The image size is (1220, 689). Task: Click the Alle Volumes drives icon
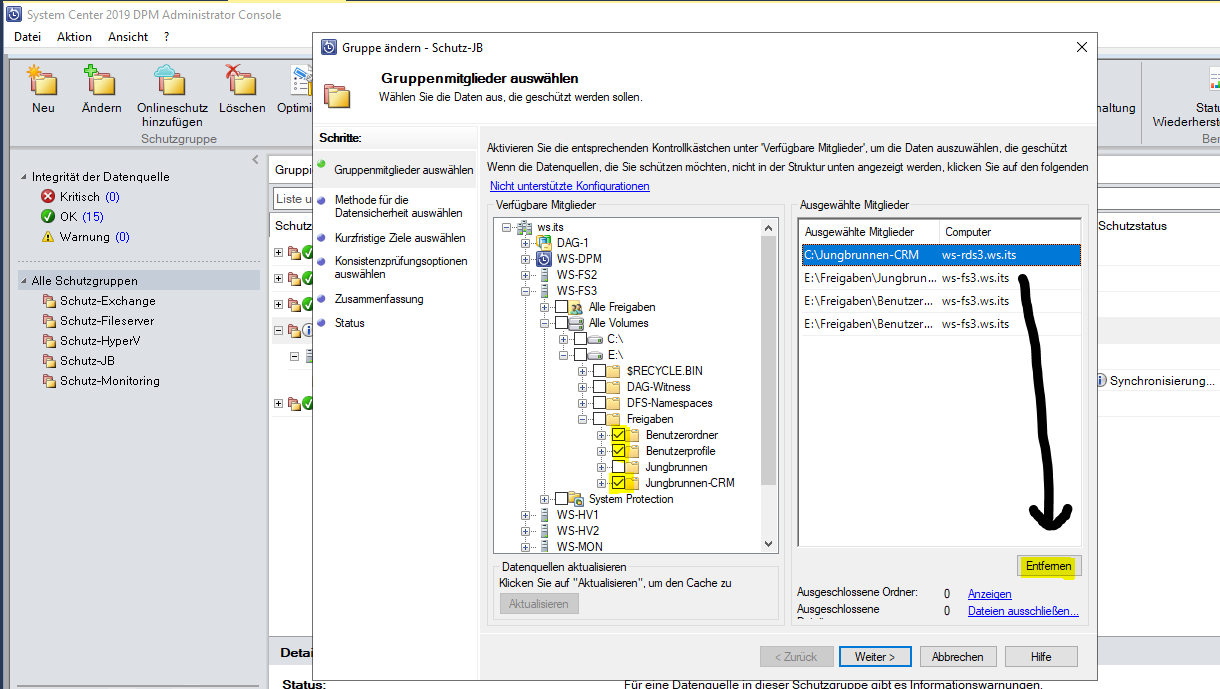click(576, 323)
